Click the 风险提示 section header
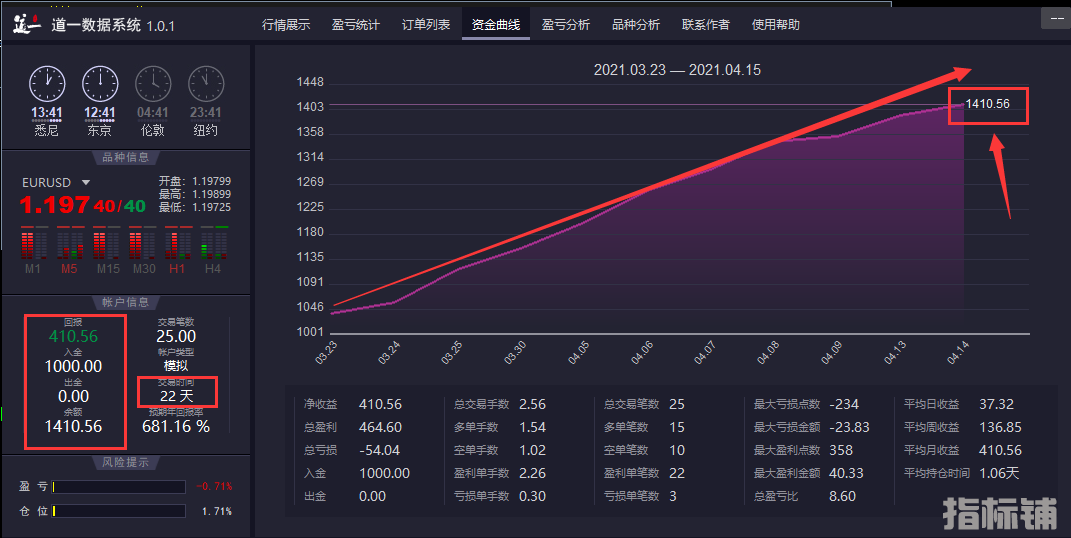The width and height of the screenshot is (1071, 538). tap(126, 462)
